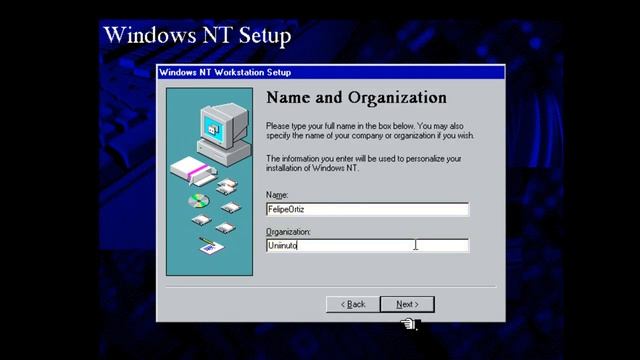Click the Windows NT Setup banner text
The height and width of the screenshot is (360, 640).
(x=198, y=35)
